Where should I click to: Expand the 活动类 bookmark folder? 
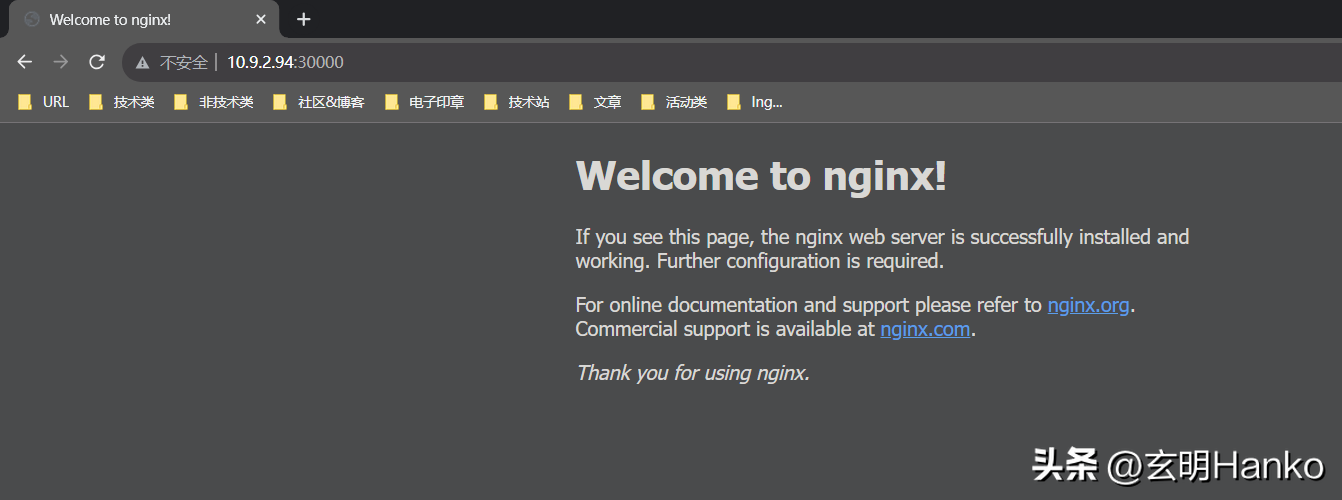pyautogui.click(x=675, y=102)
